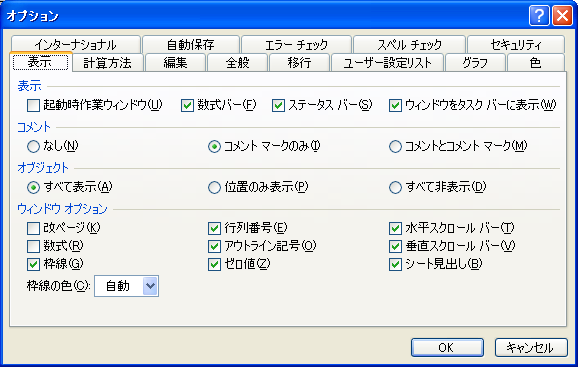Uncheck the シート見出し checkbox
The height and width of the screenshot is (367, 578).
[395, 264]
